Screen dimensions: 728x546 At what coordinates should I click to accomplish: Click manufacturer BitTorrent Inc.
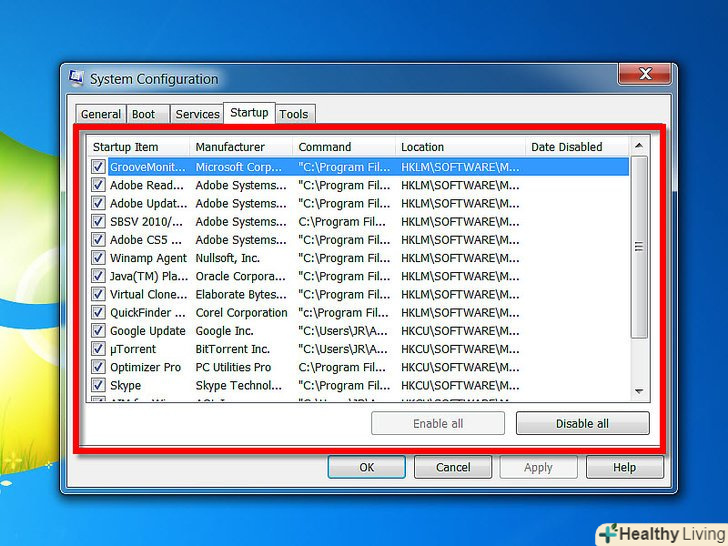233,349
